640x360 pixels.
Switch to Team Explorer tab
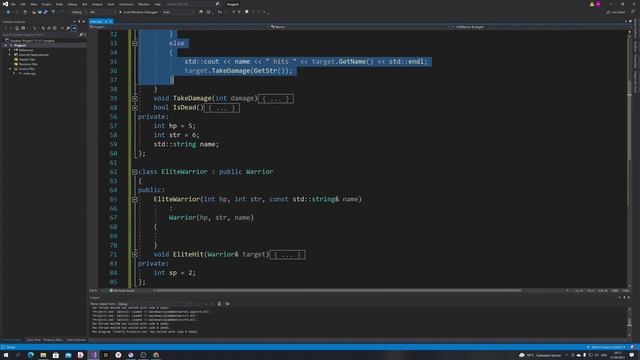pyautogui.click(x=76, y=340)
